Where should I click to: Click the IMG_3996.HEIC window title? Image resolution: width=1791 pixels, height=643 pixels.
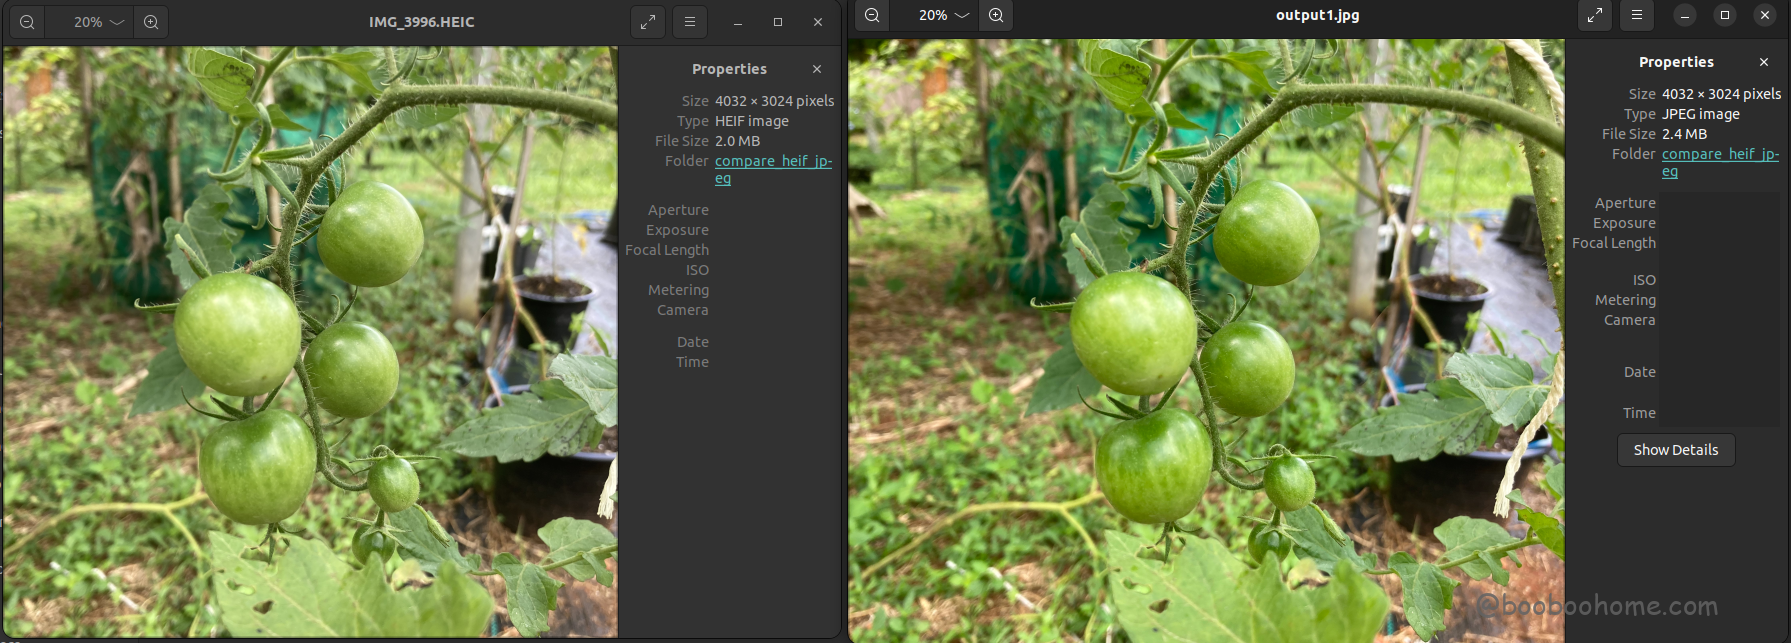422,22
